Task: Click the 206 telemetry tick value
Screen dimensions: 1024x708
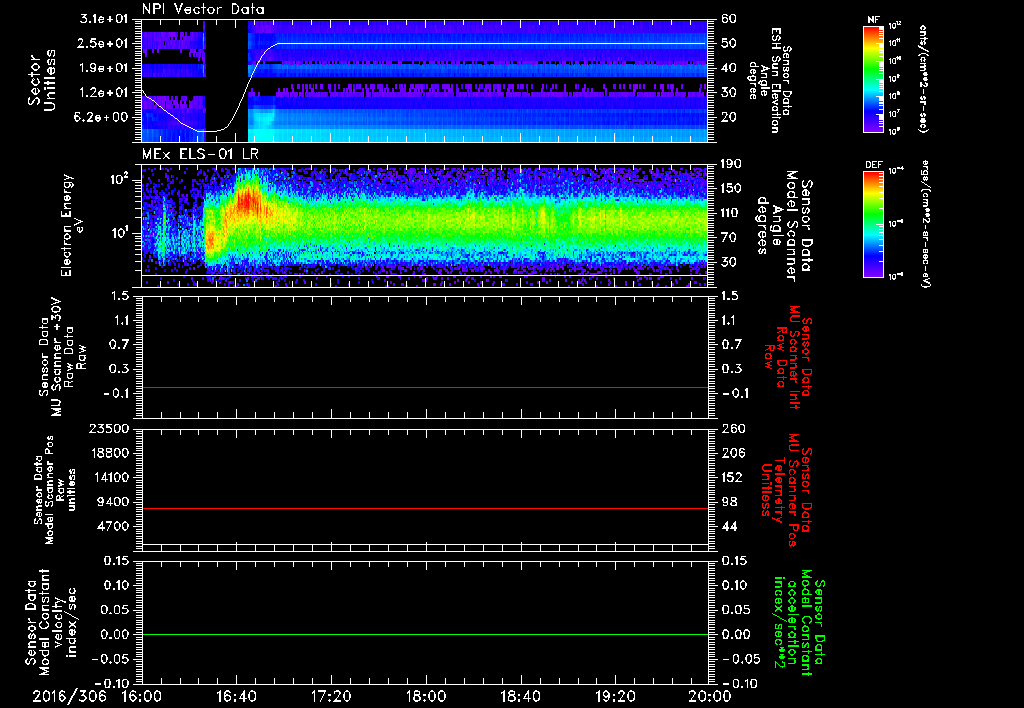Action: click(x=731, y=453)
